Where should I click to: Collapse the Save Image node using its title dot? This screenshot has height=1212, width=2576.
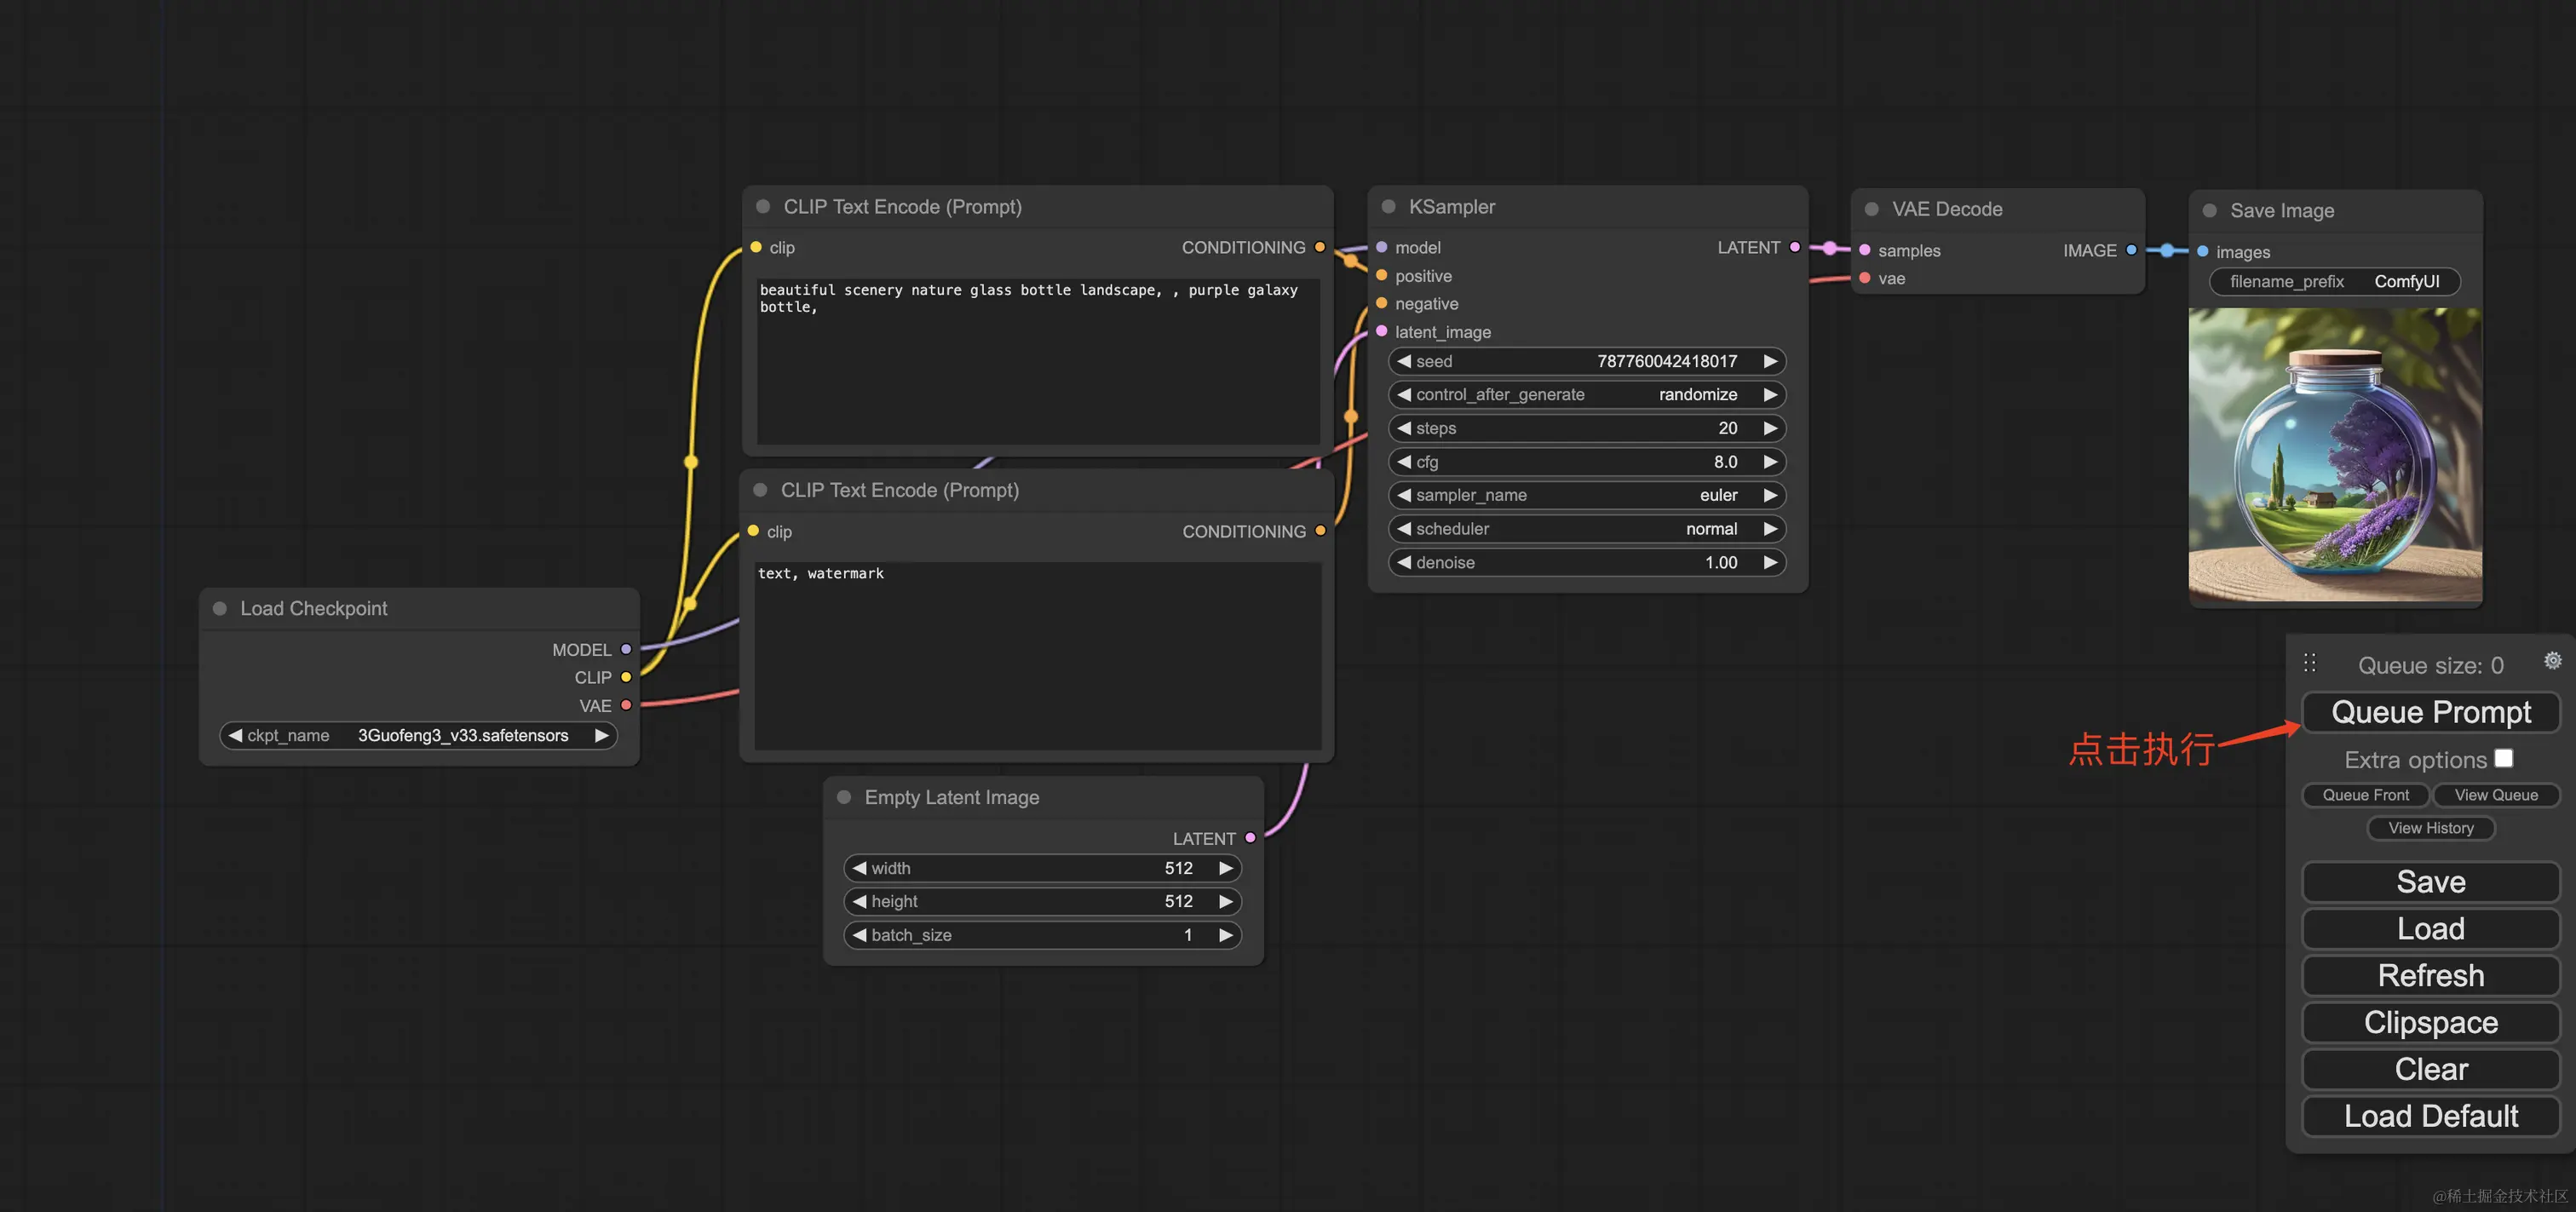coord(2209,211)
